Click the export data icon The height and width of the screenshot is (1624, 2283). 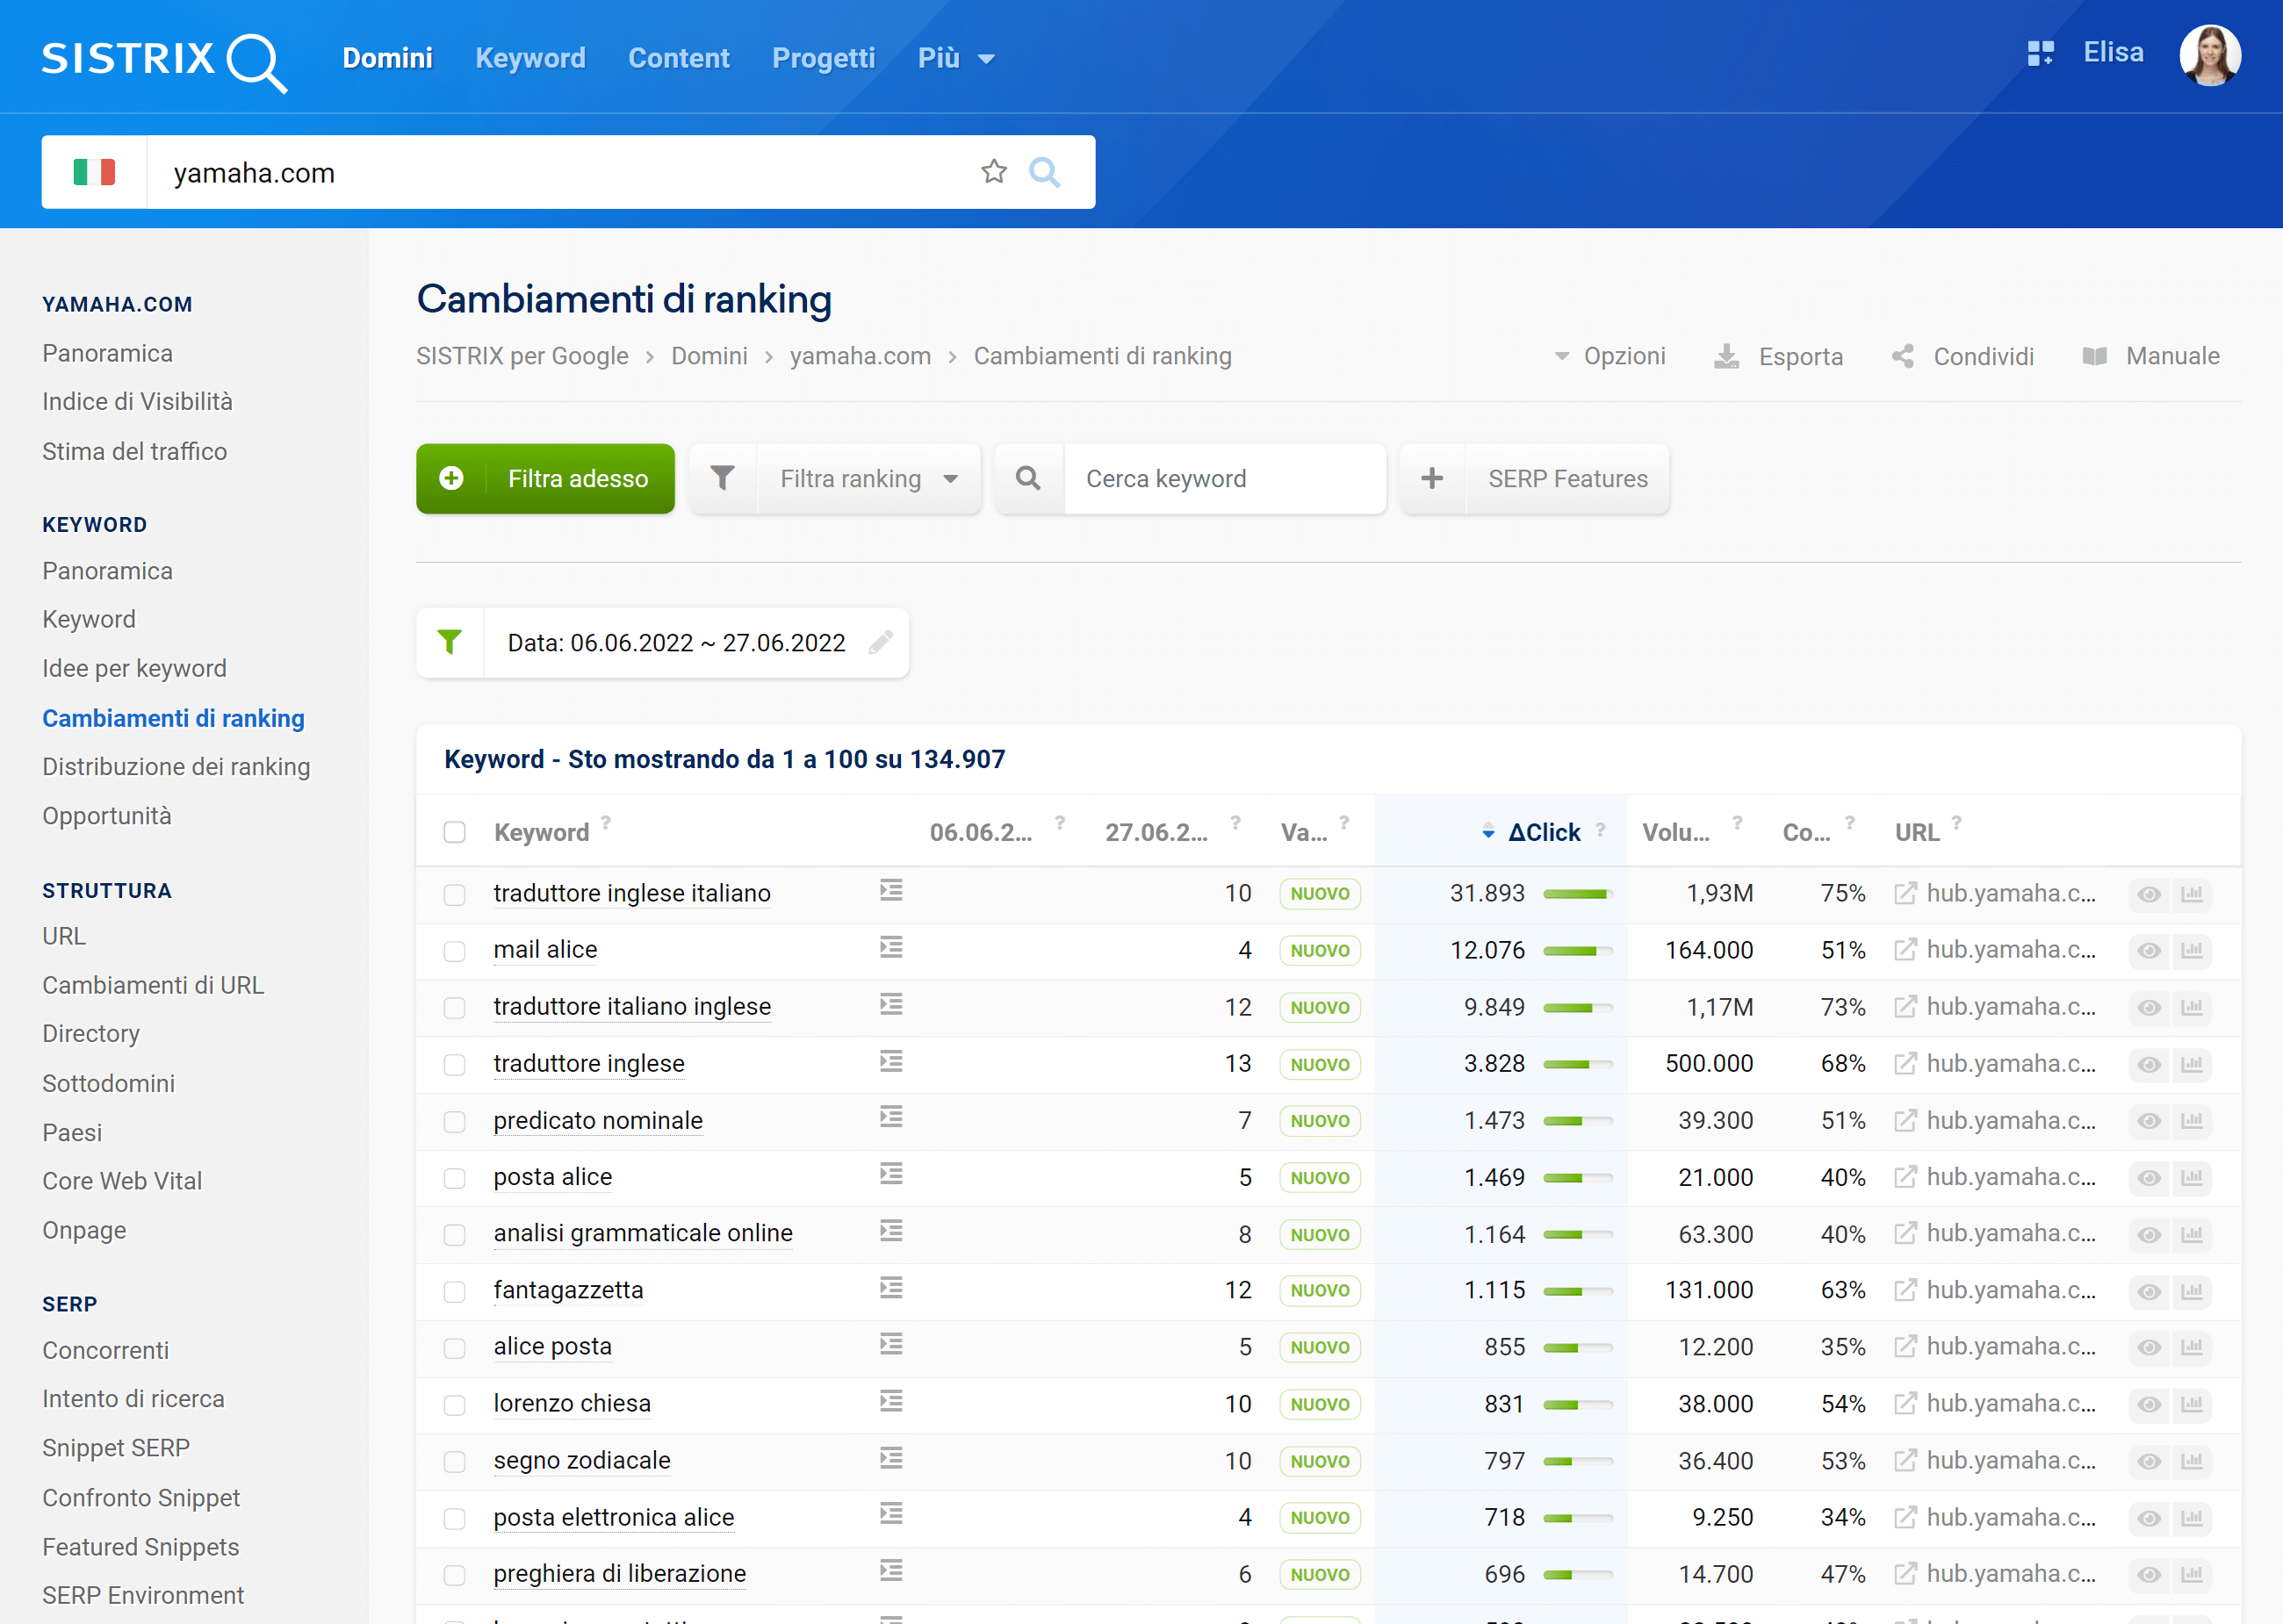tap(1728, 356)
